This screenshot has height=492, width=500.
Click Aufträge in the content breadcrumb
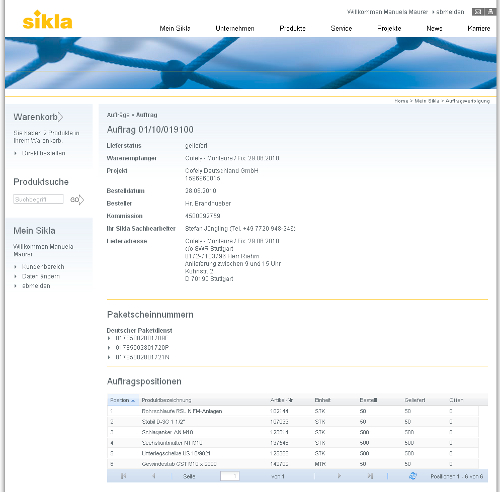pyautogui.click(x=118, y=115)
